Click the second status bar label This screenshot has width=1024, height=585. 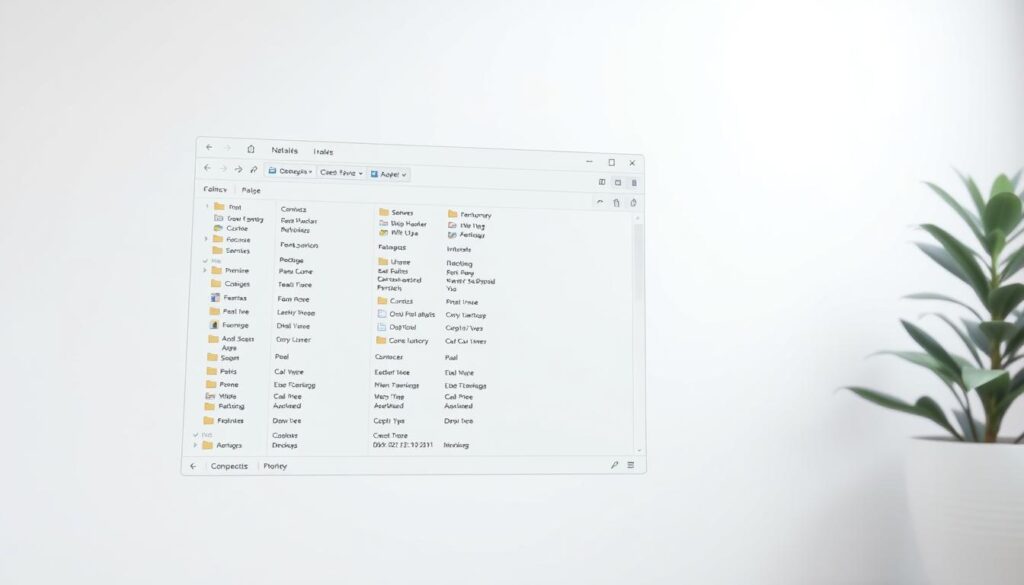click(274, 466)
